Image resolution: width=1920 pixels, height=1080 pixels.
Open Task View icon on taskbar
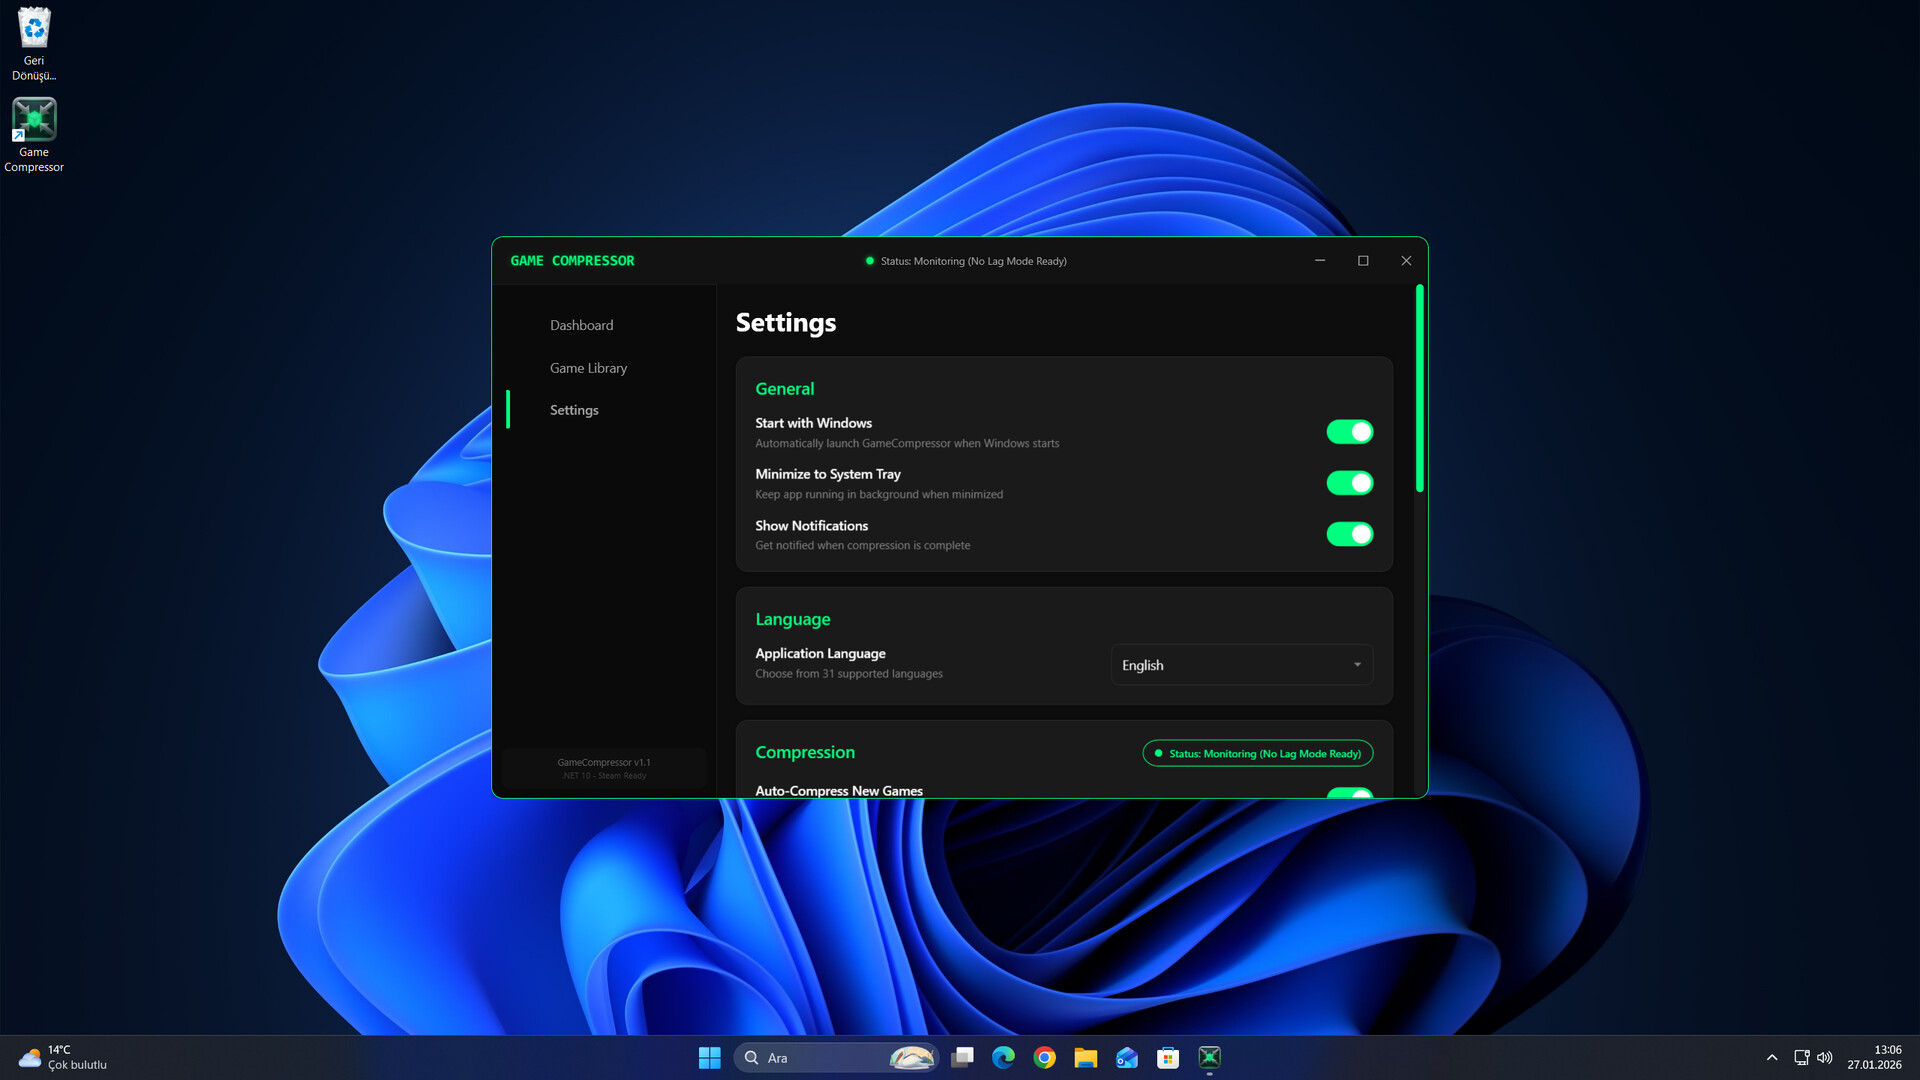tap(962, 1057)
